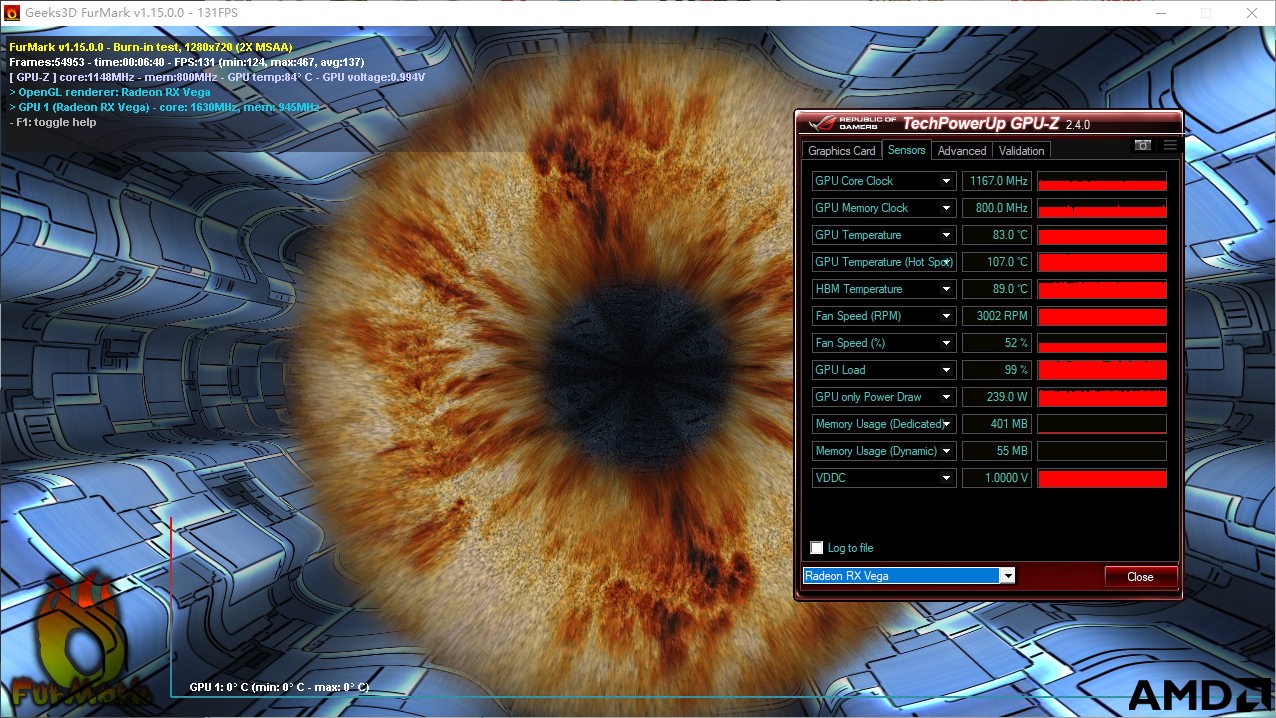Click the GPU only Power Draw graph

pyautogui.click(x=1102, y=397)
